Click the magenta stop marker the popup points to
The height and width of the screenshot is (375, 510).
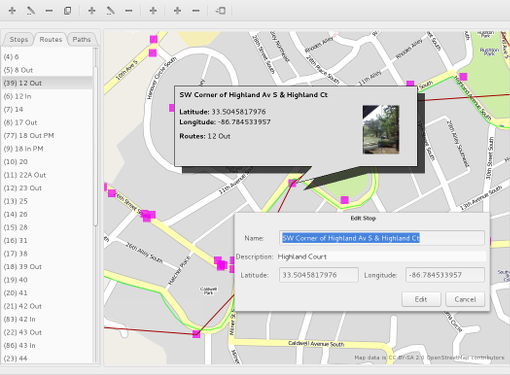(x=292, y=183)
